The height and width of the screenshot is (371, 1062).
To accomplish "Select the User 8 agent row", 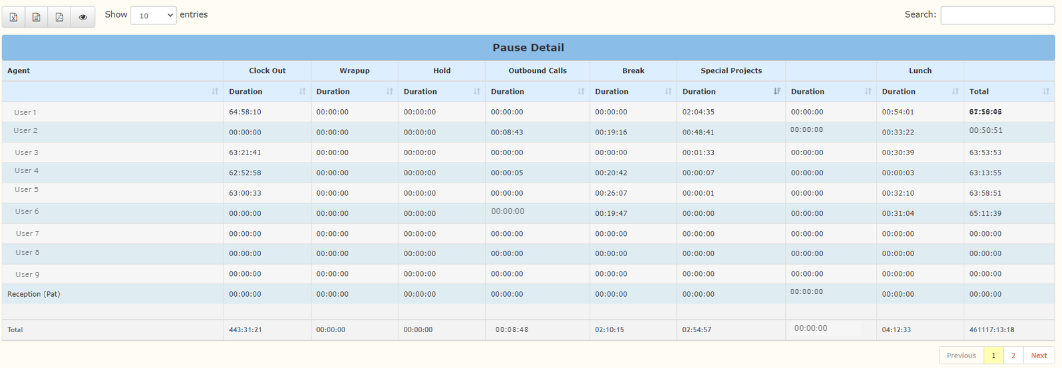I will coord(528,254).
